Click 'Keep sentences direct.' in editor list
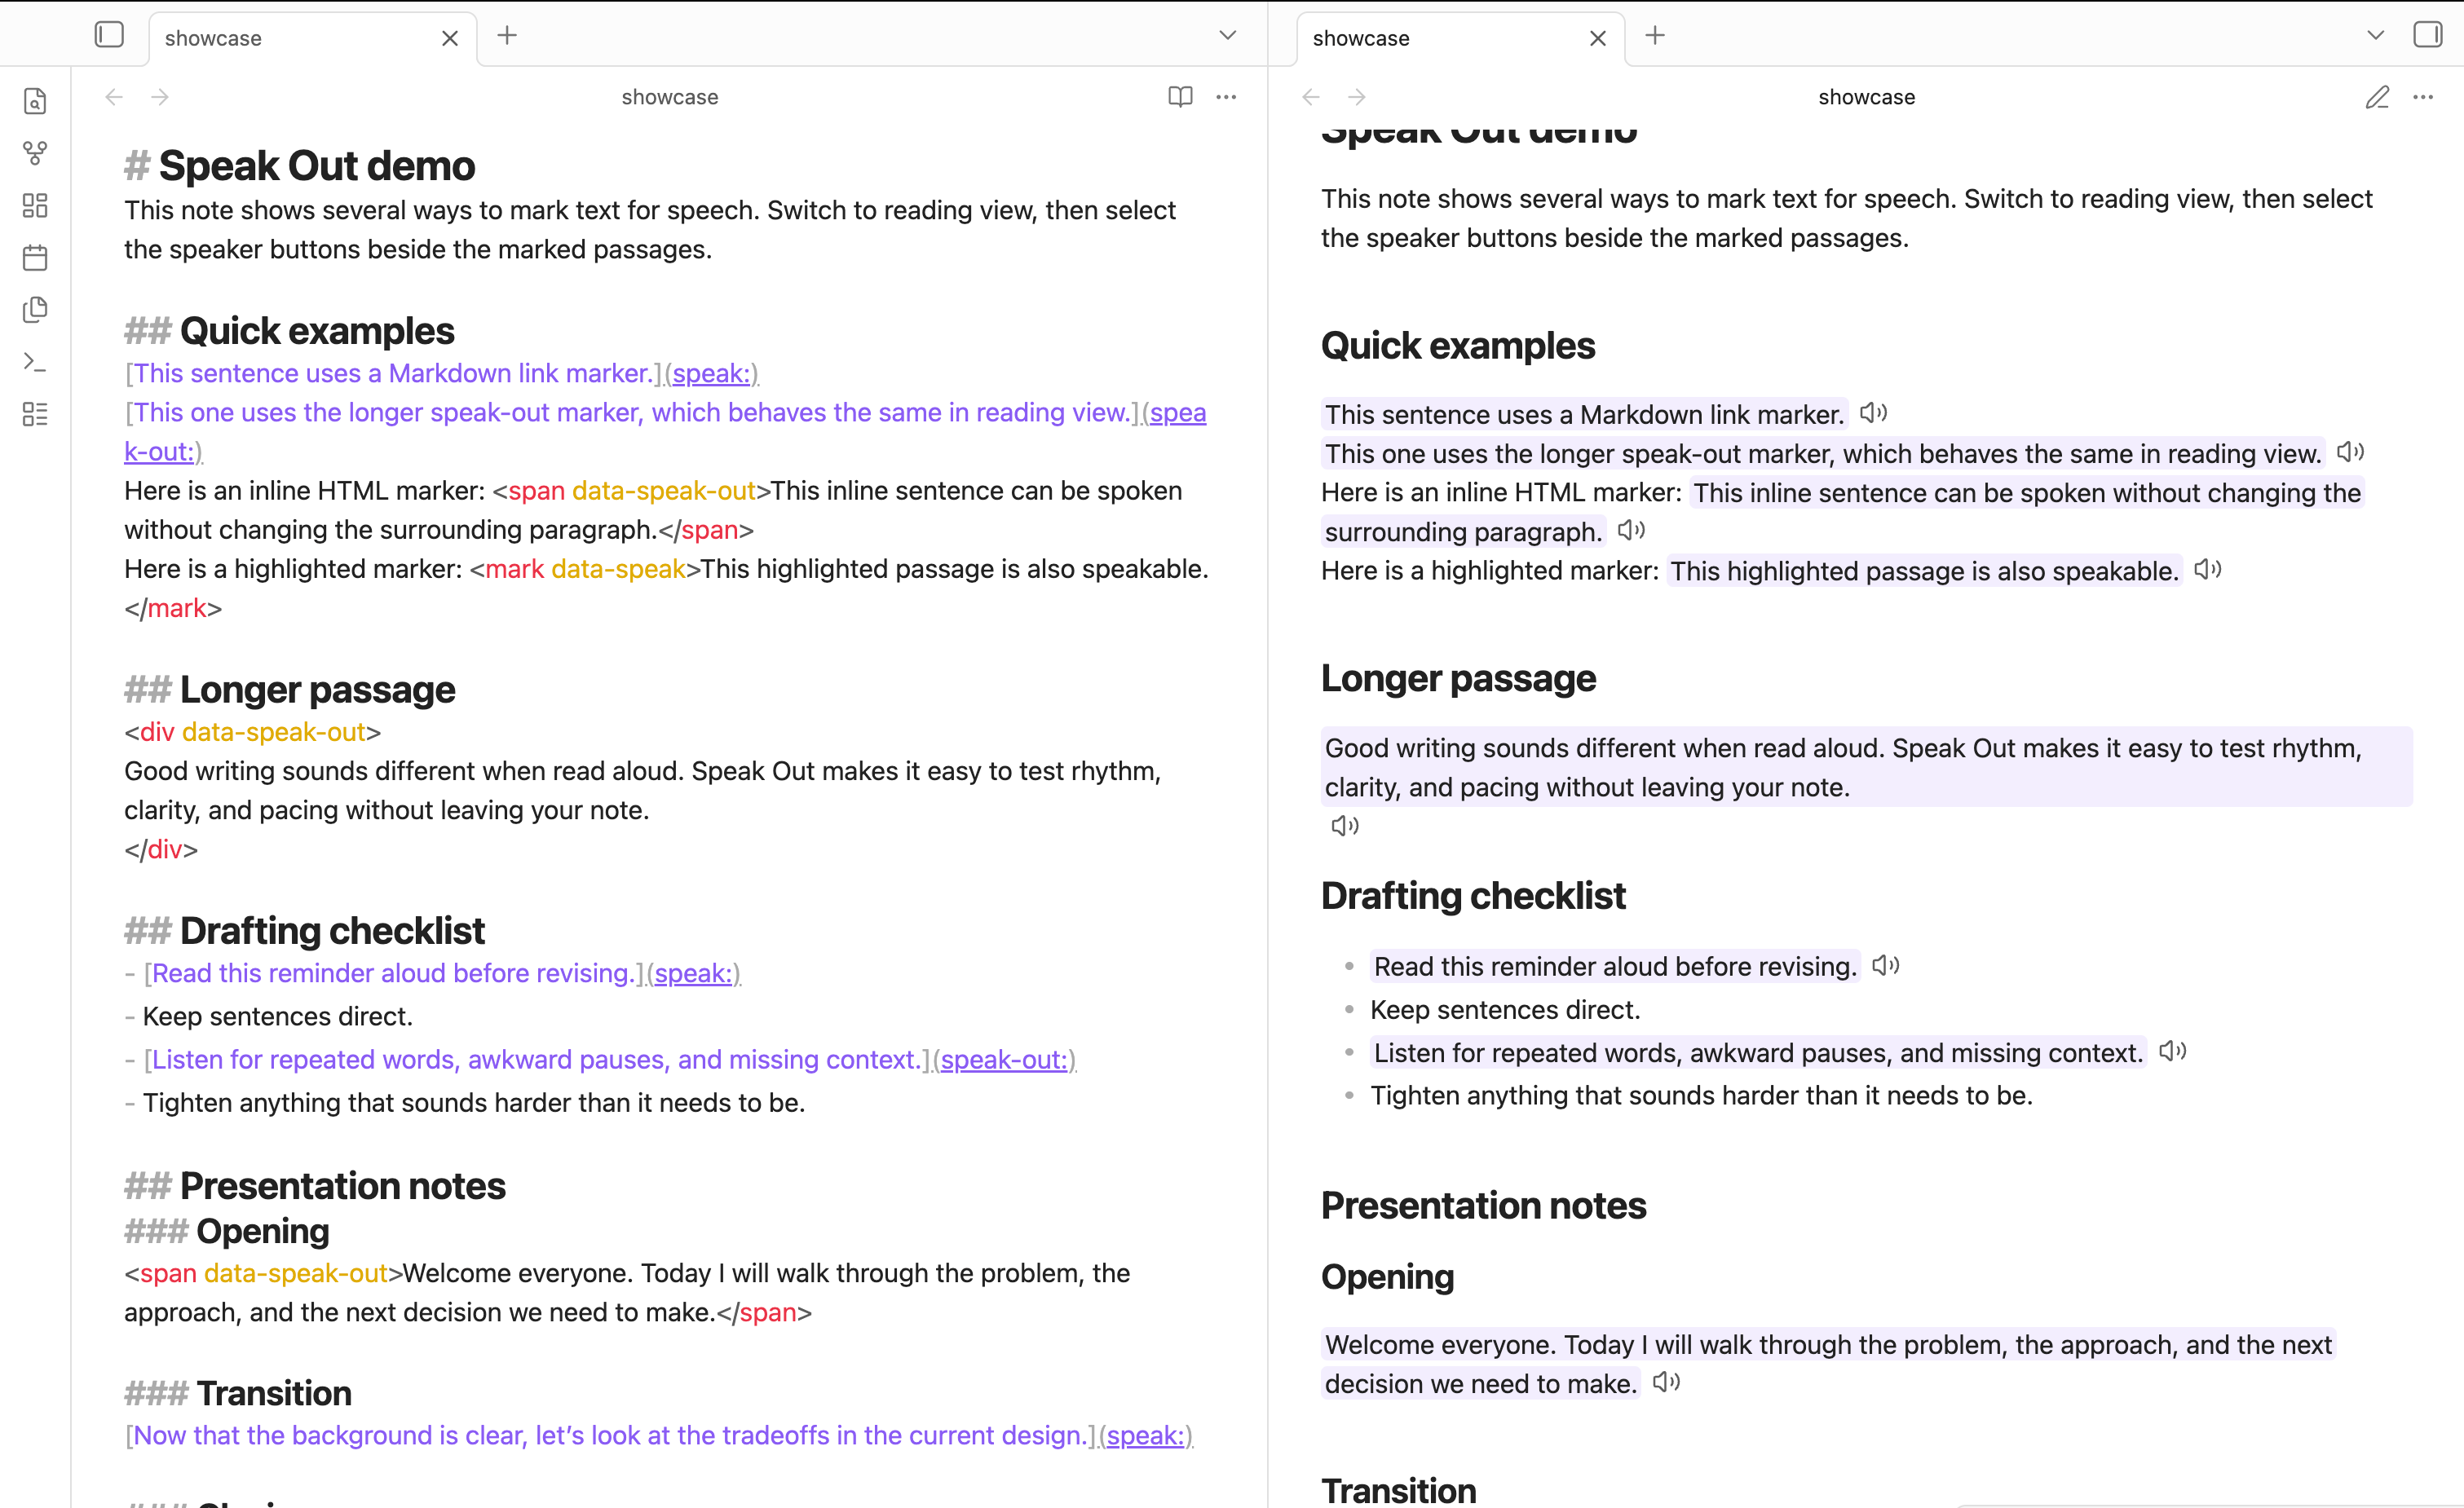This screenshot has width=2464, height=1508. pyautogui.click(x=278, y=1016)
